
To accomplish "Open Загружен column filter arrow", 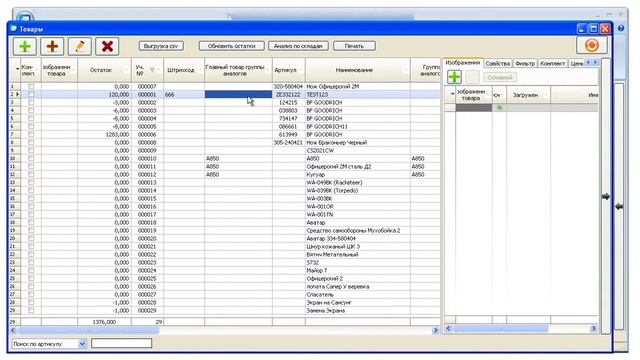I will click(x=546, y=95).
